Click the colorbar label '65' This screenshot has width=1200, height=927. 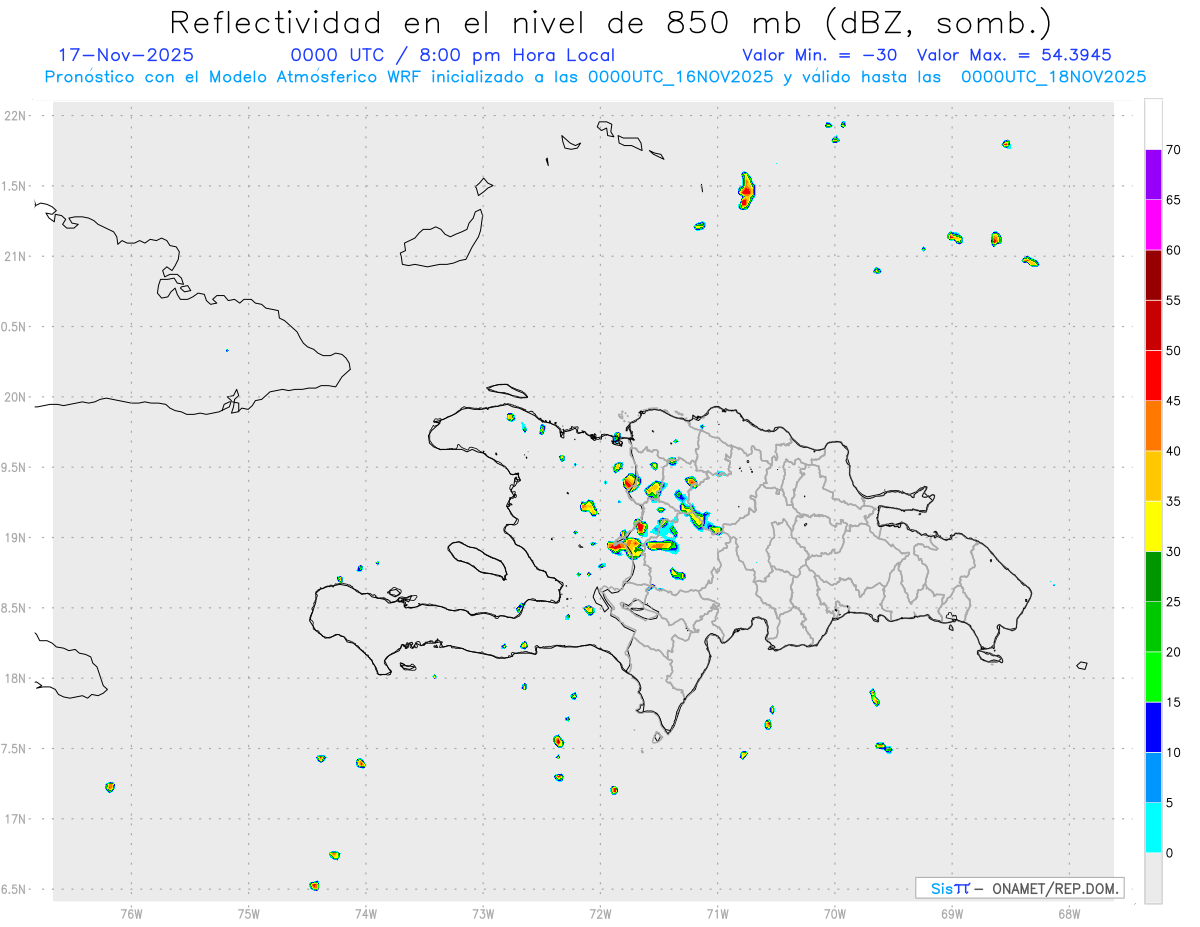coord(1174,200)
